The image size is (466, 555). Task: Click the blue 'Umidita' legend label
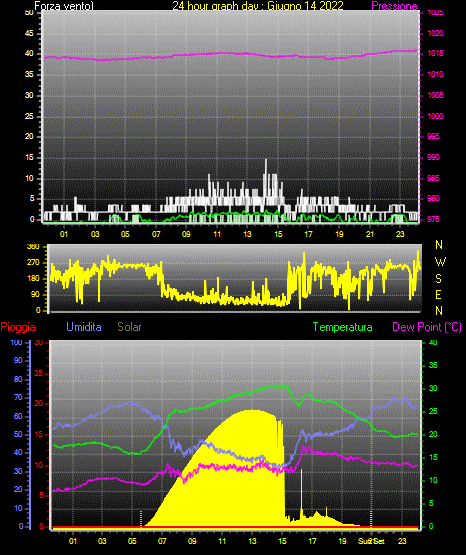coord(84,327)
